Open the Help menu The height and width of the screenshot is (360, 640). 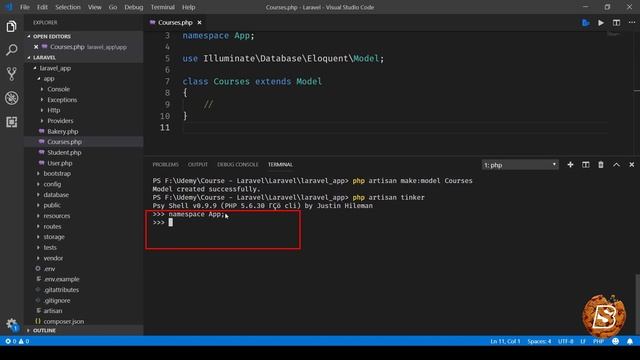(x=189, y=7)
